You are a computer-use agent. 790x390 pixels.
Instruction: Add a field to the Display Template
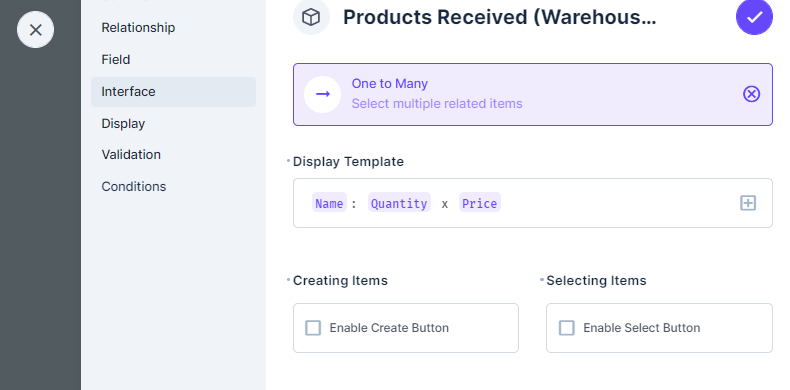[748, 203]
